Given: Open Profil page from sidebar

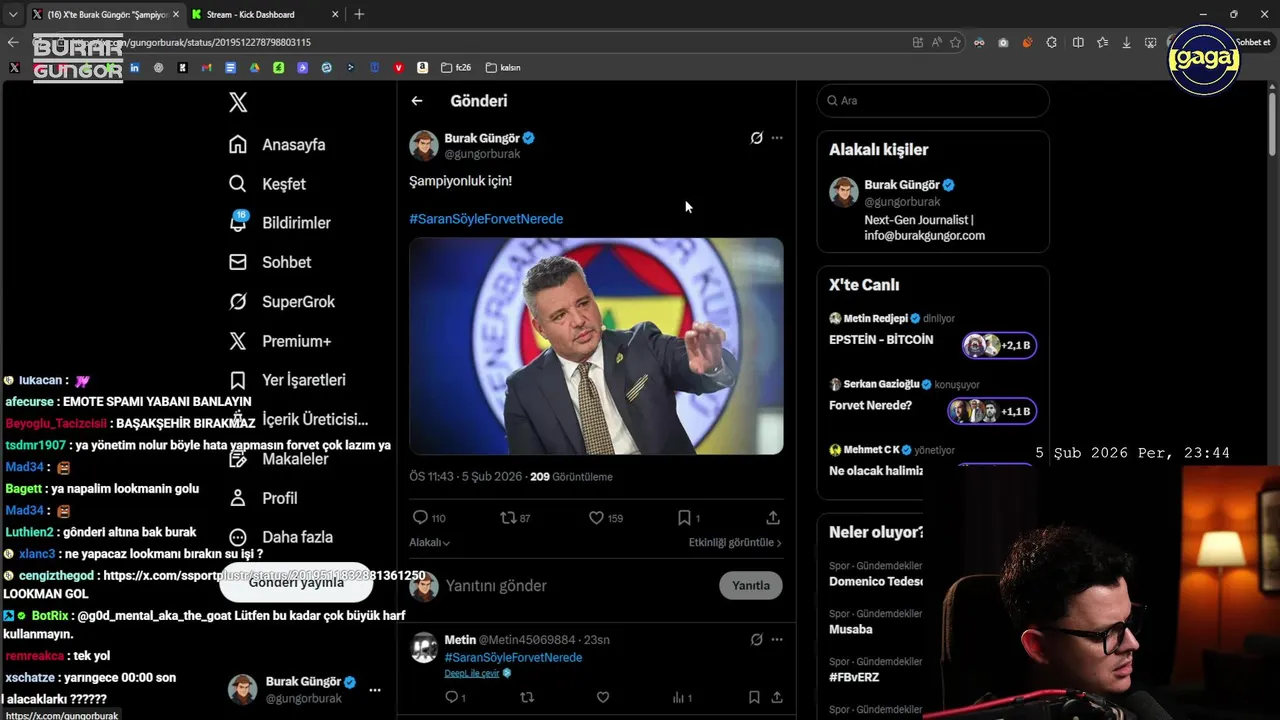Looking at the screenshot, I should (265, 498).
